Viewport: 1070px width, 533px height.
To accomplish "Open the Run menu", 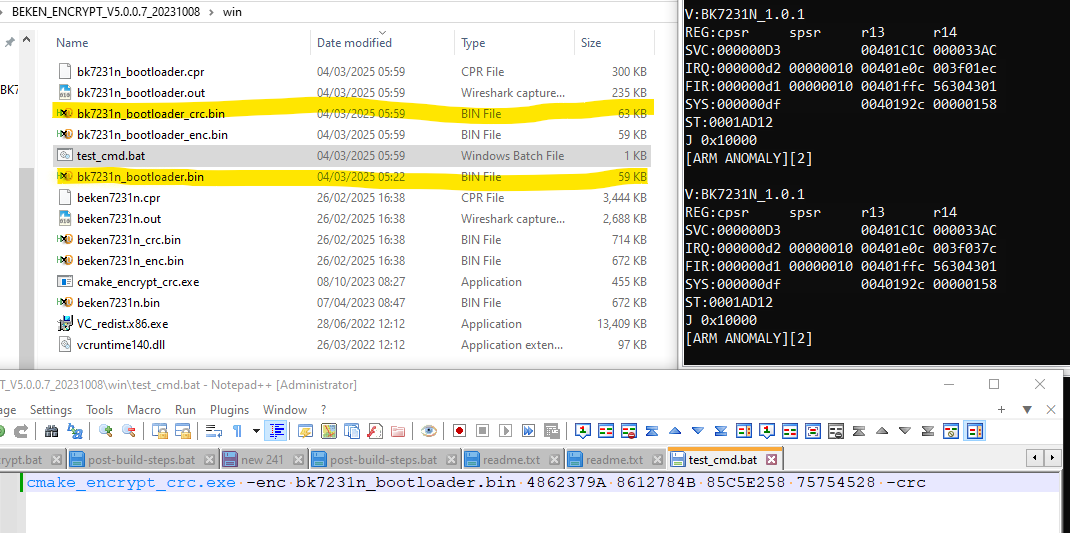I will click(186, 409).
